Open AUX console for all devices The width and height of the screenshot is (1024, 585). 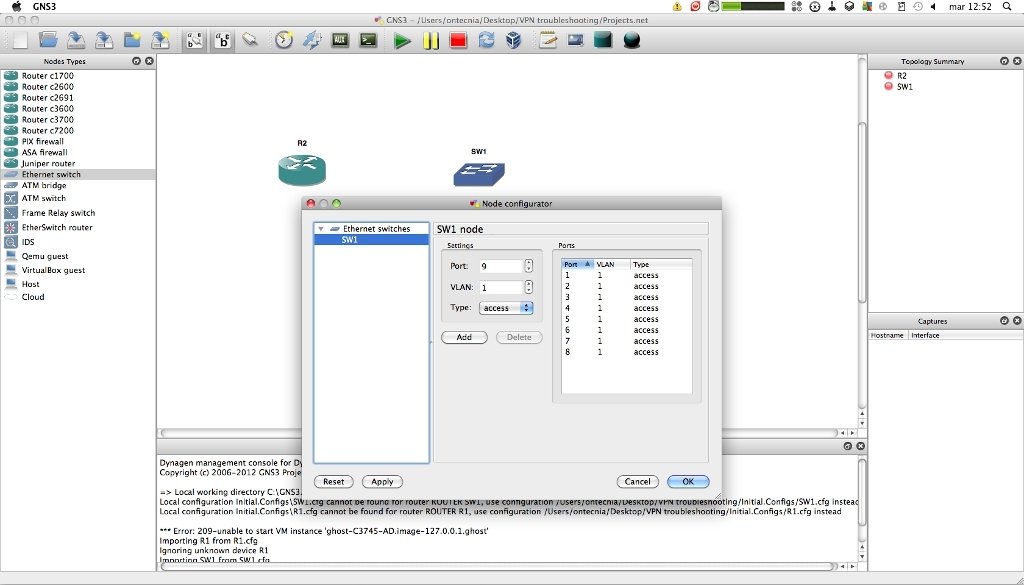340,40
